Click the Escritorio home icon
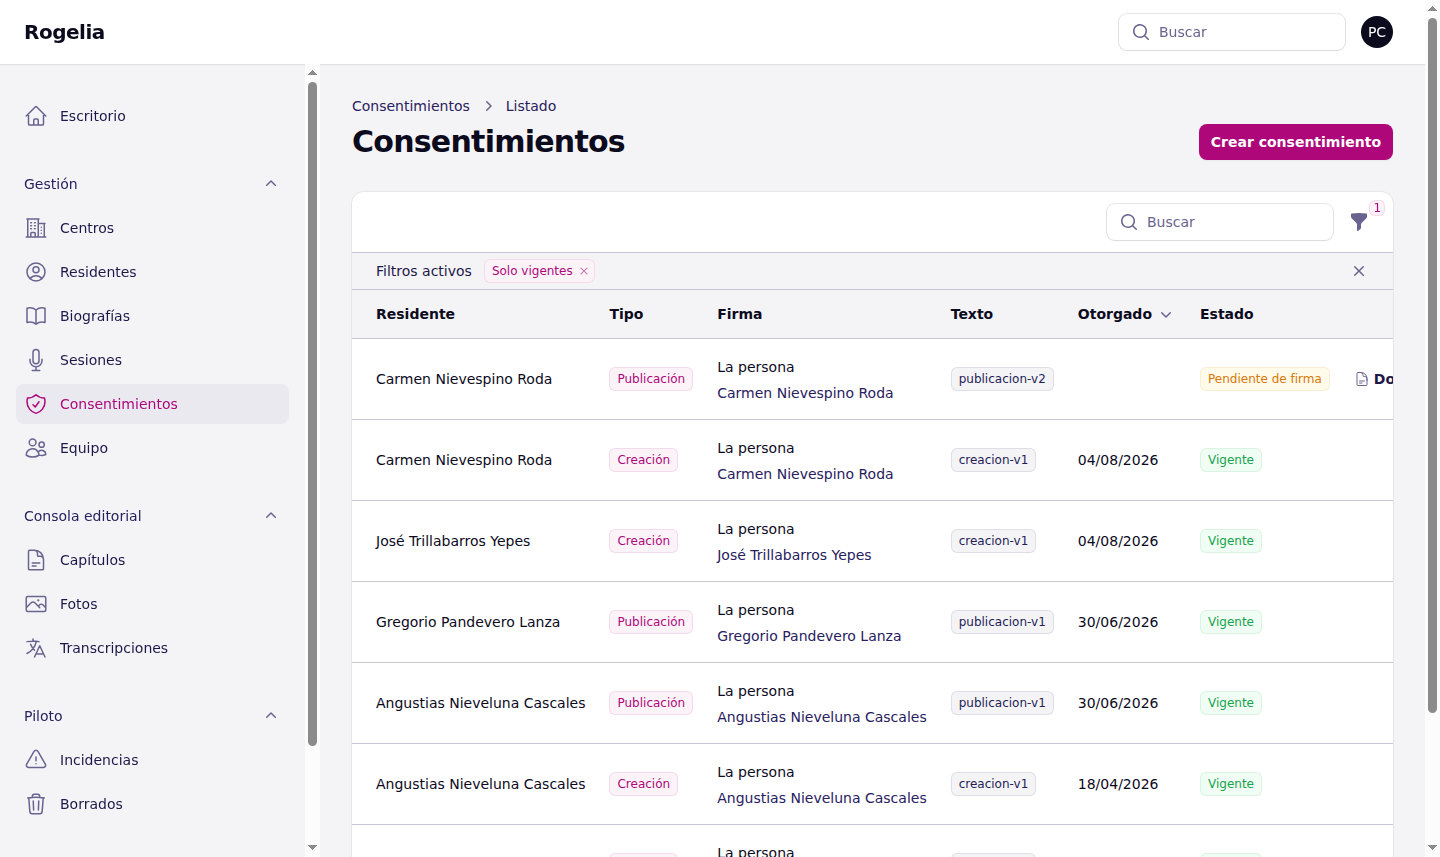 click(x=36, y=116)
